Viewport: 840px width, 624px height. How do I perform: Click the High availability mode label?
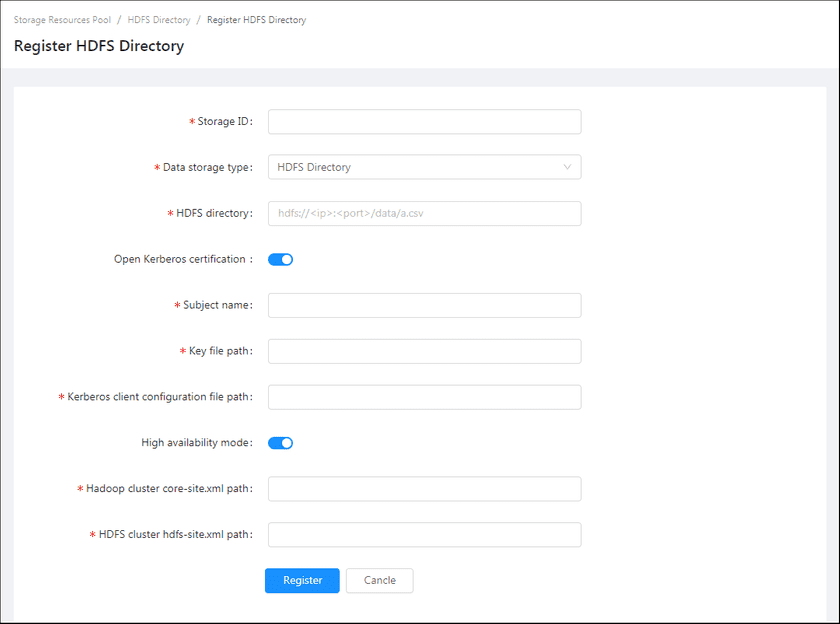[x=196, y=443]
